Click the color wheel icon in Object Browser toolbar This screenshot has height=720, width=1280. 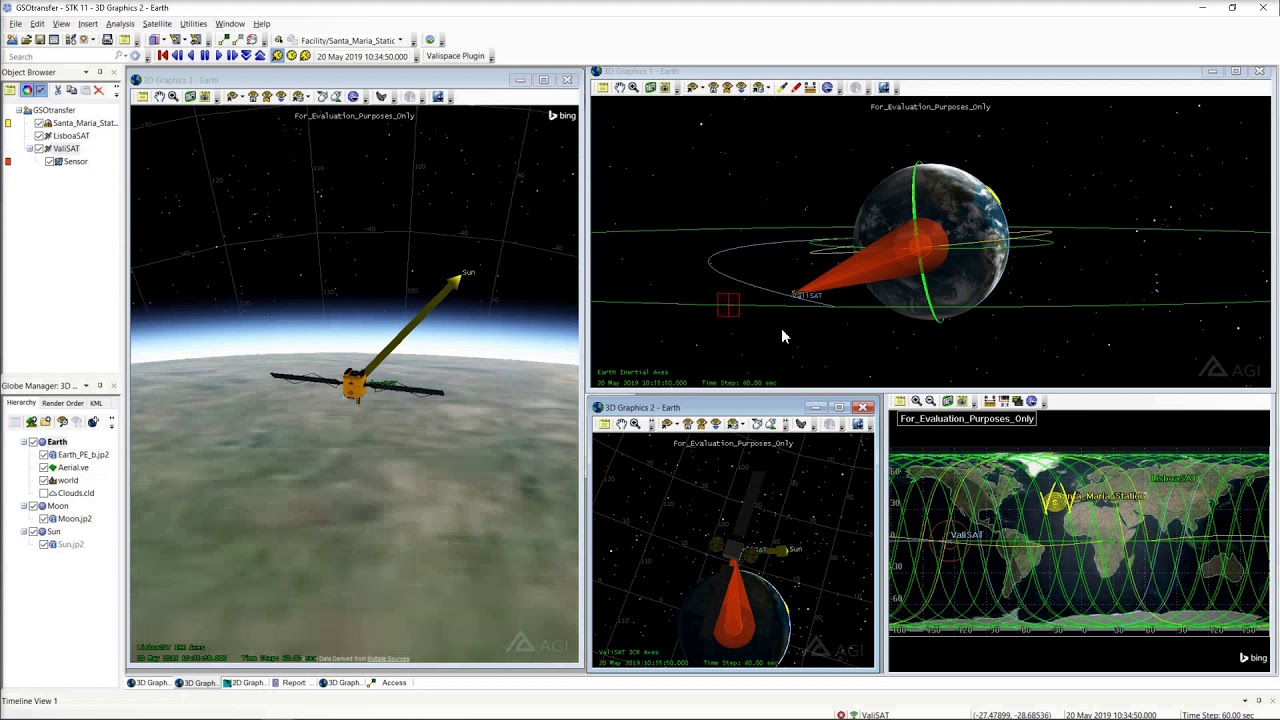27,90
